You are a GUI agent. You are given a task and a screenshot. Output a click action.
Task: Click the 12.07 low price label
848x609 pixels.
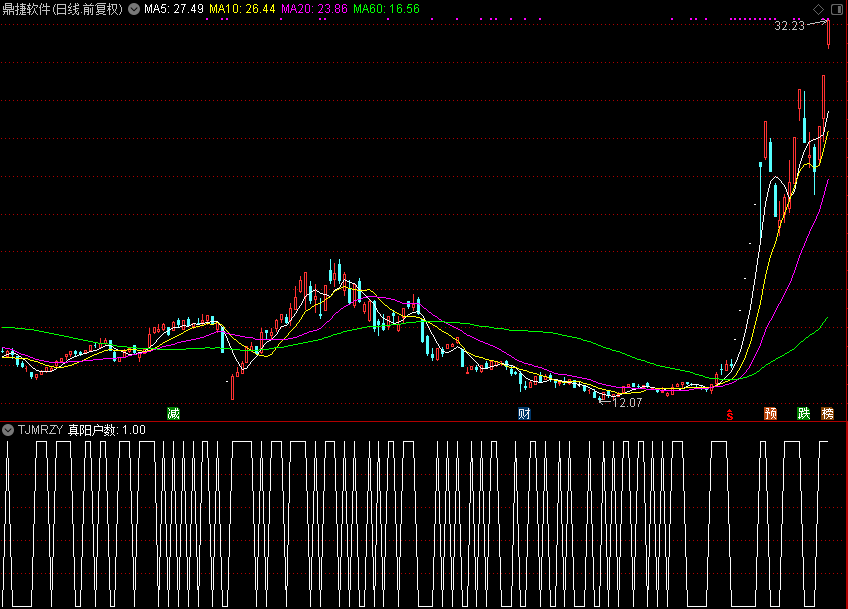pyautogui.click(x=627, y=402)
